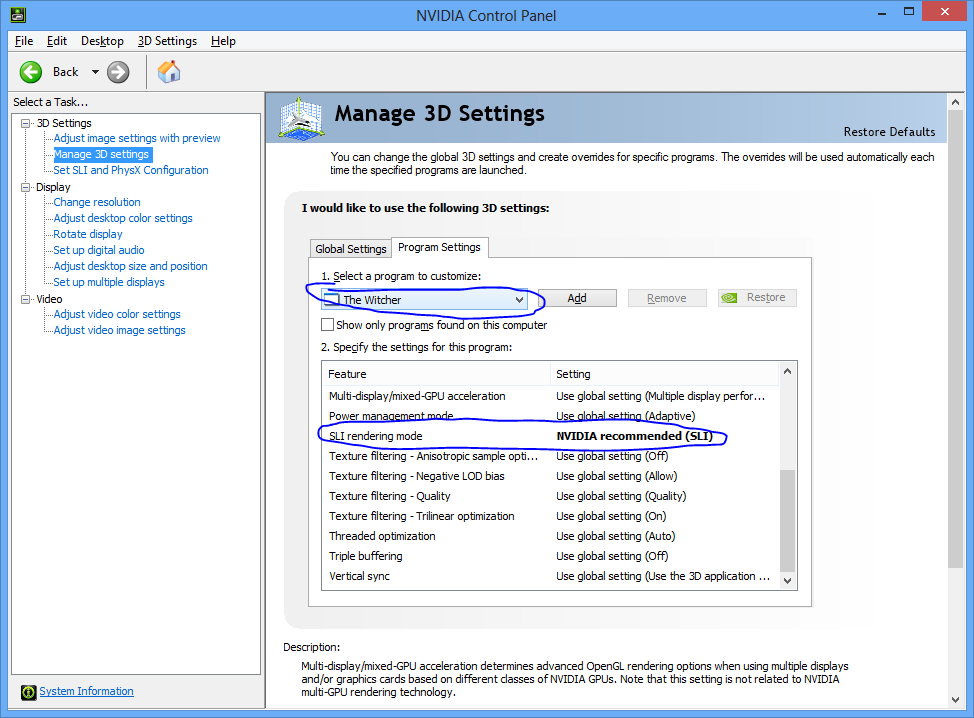Click the grey Forward arrow icon
Image resolution: width=974 pixels, height=718 pixels.
118,72
